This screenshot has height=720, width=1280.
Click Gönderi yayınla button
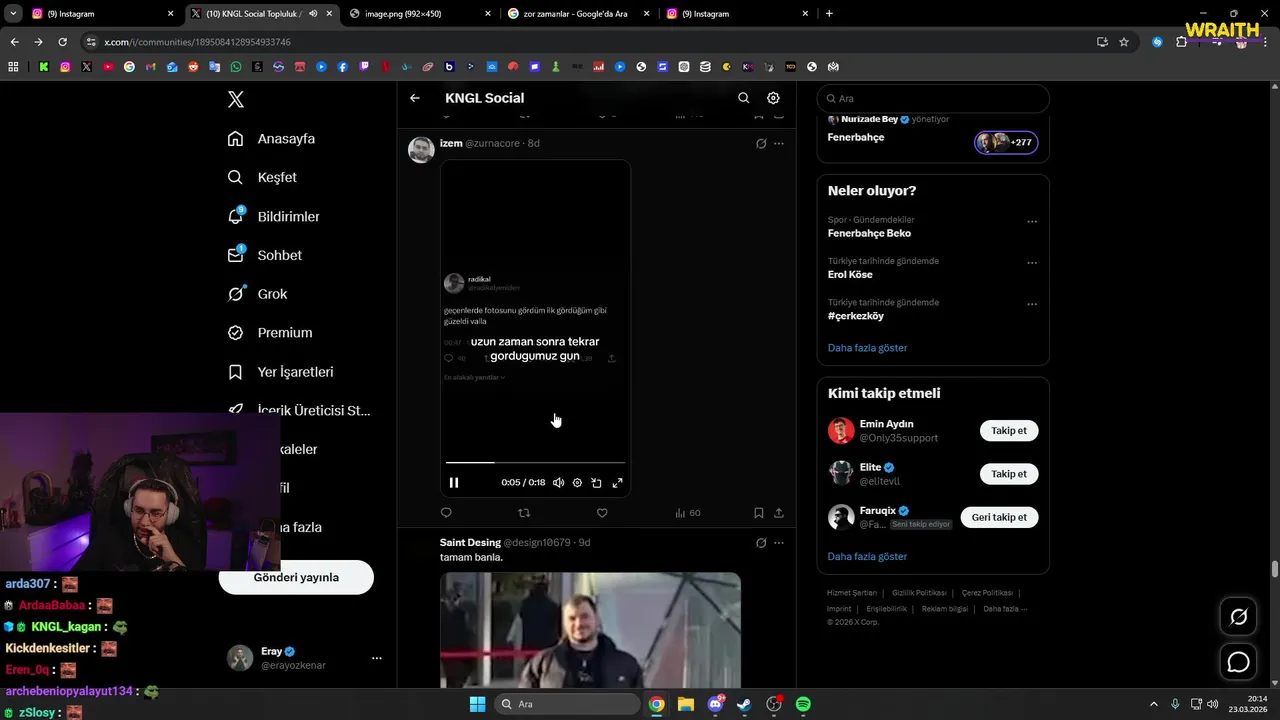(x=296, y=577)
